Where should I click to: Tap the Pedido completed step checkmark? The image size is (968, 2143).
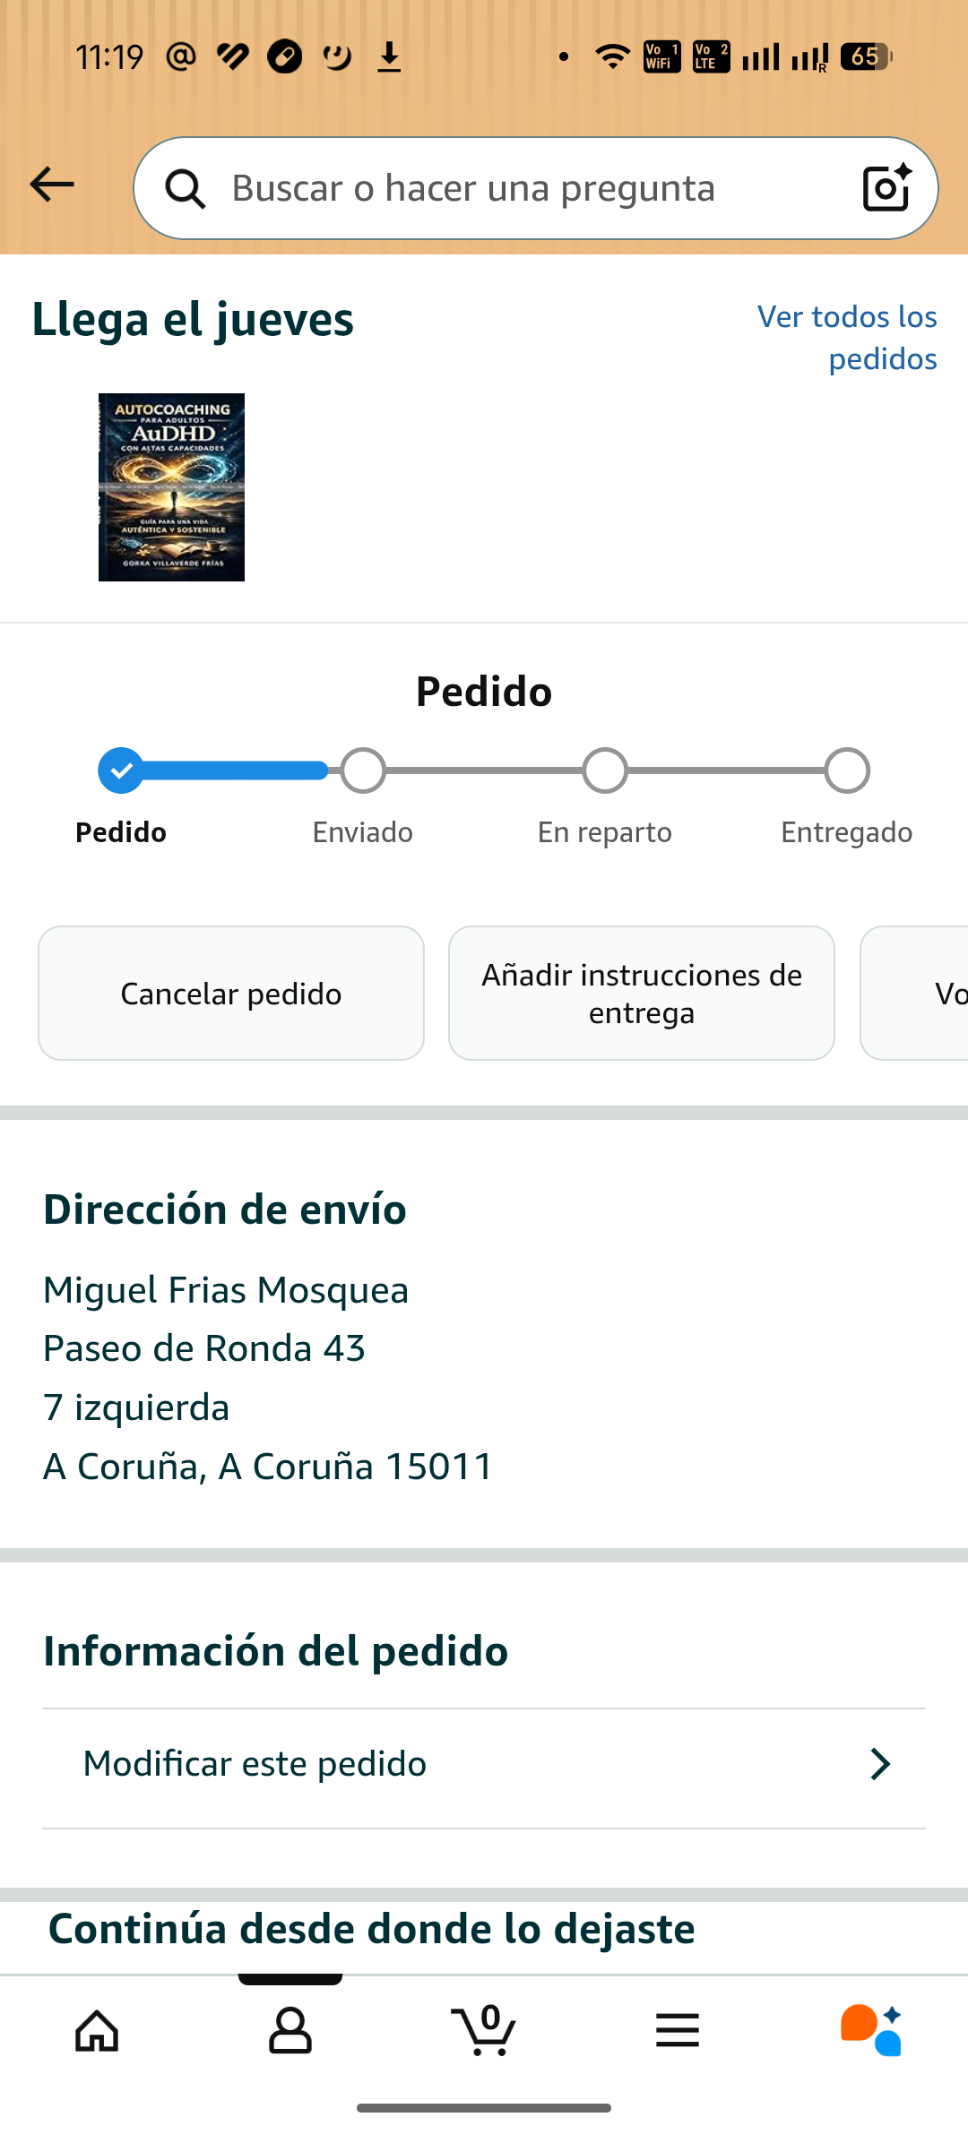pos(121,771)
